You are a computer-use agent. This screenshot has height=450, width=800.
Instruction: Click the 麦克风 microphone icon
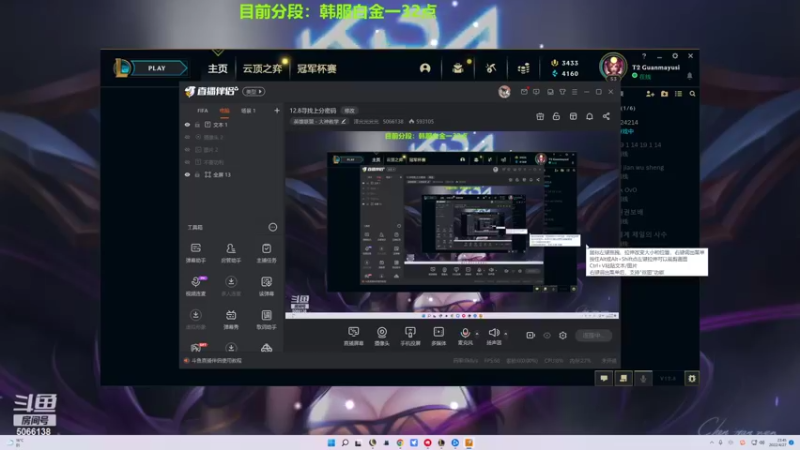click(465, 333)
